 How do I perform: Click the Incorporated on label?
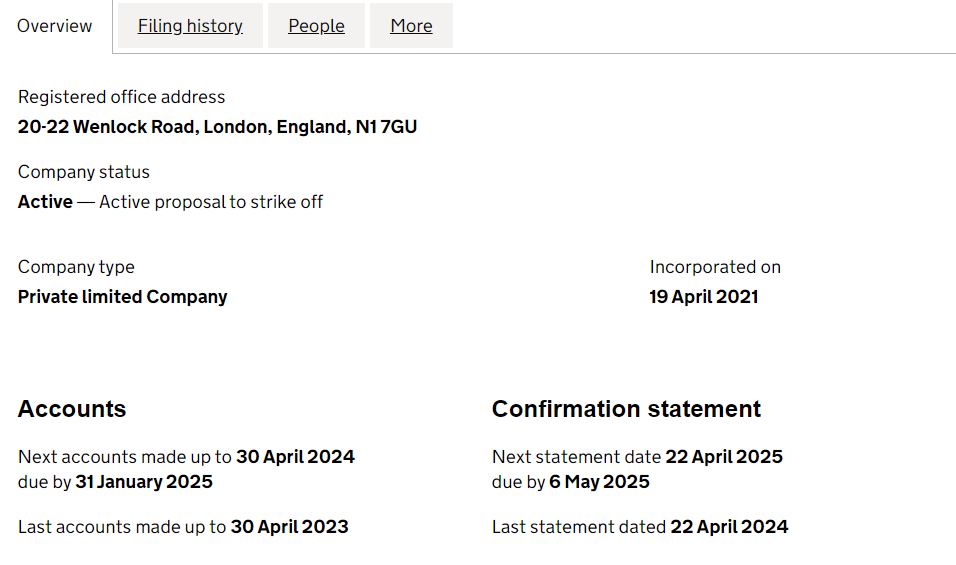coord(715,267)
